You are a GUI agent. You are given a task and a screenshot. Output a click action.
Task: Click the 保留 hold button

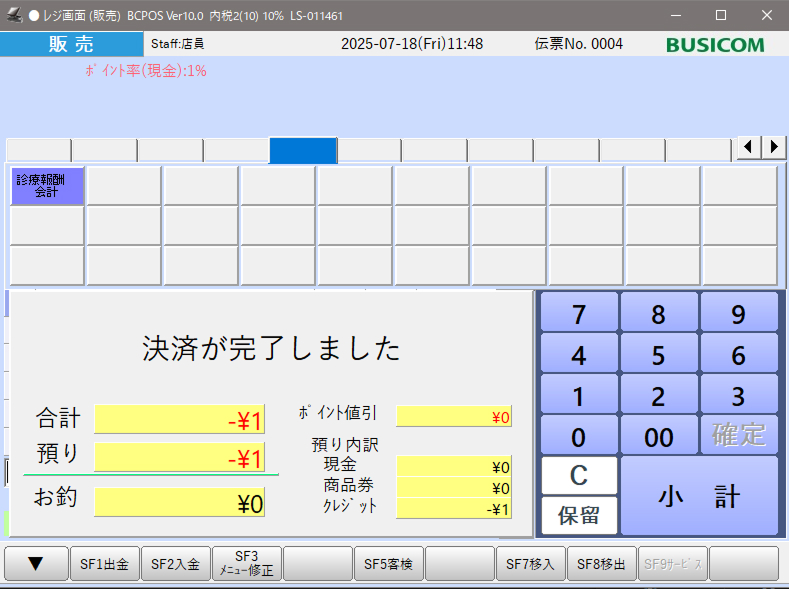(x=579, y=515)
